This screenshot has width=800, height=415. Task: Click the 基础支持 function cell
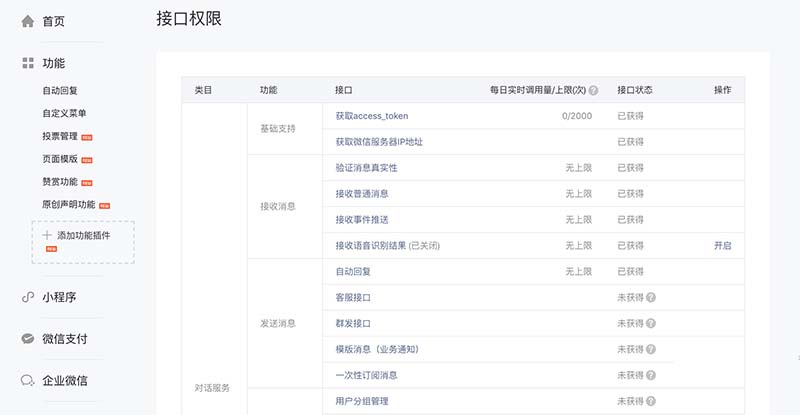coord(278,129)
